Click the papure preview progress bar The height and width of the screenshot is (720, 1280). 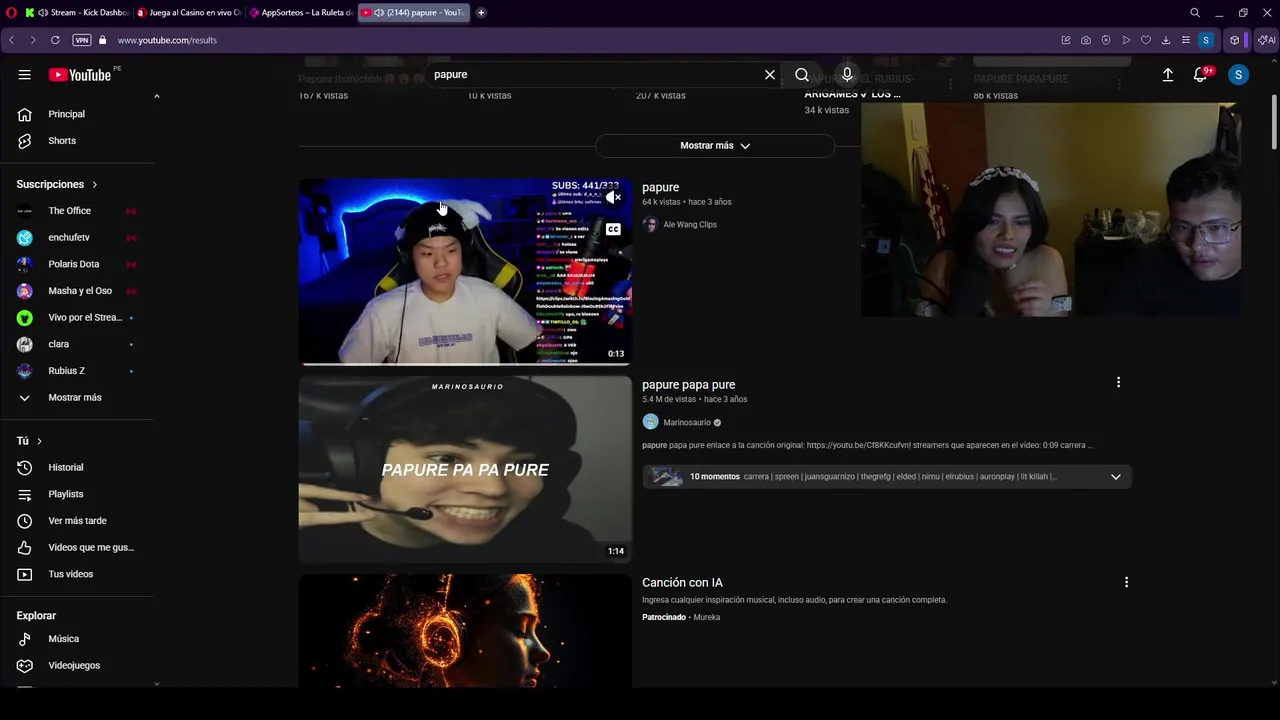(x=465, y=363)
